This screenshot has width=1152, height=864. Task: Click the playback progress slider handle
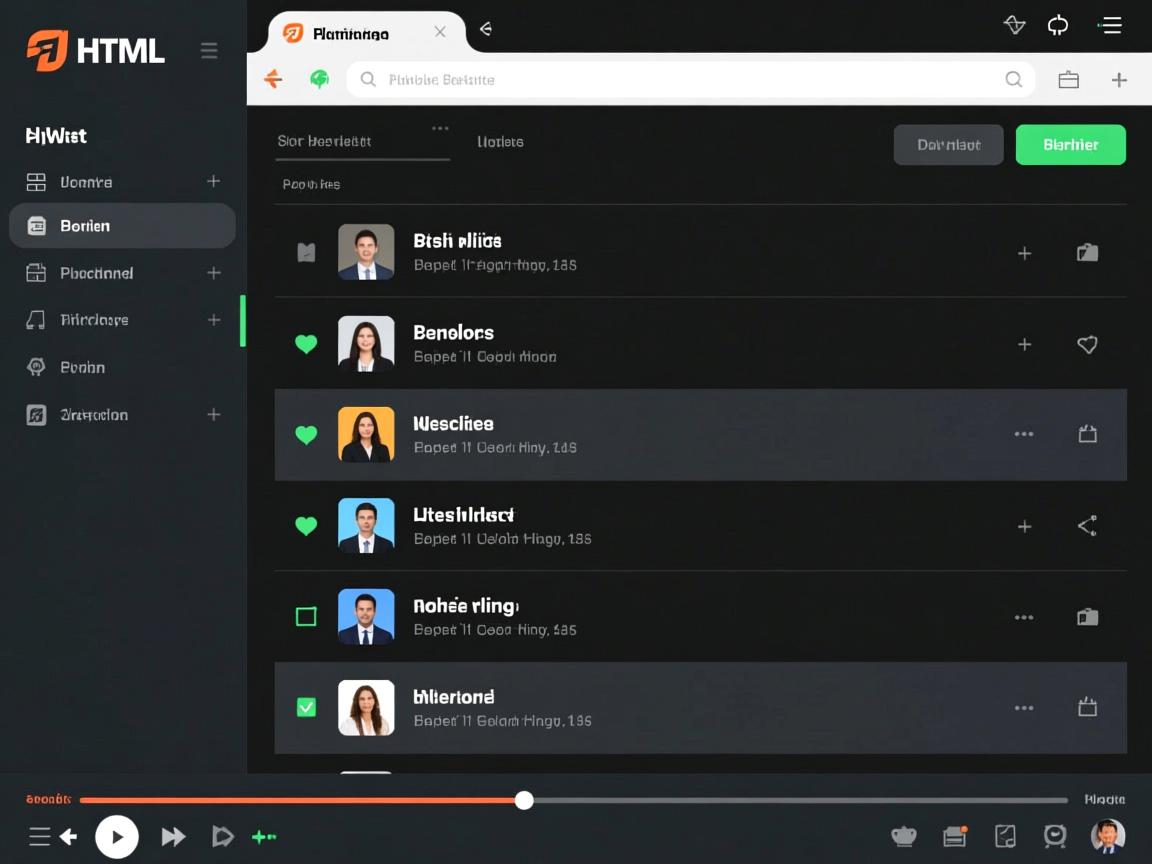pos(524,800)
